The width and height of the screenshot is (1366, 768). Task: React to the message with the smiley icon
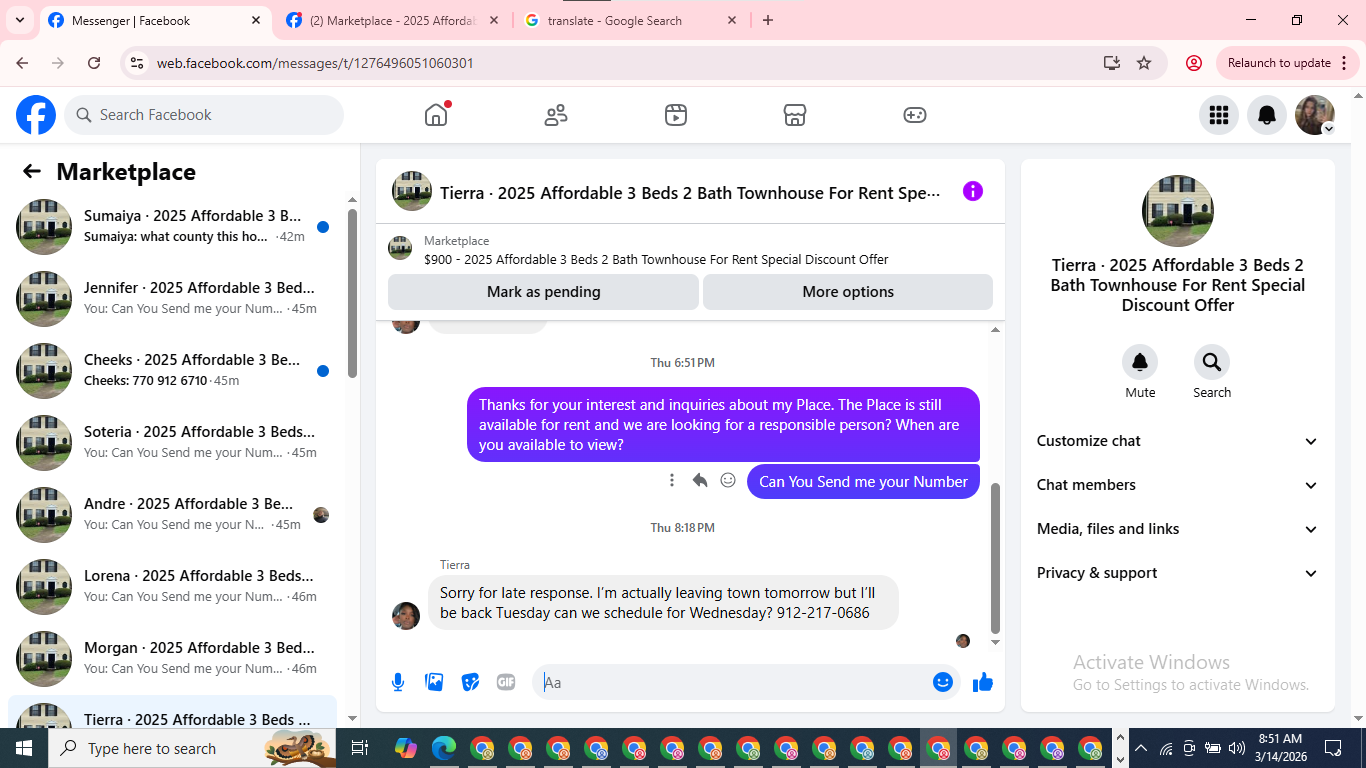(x=728, y=480)
